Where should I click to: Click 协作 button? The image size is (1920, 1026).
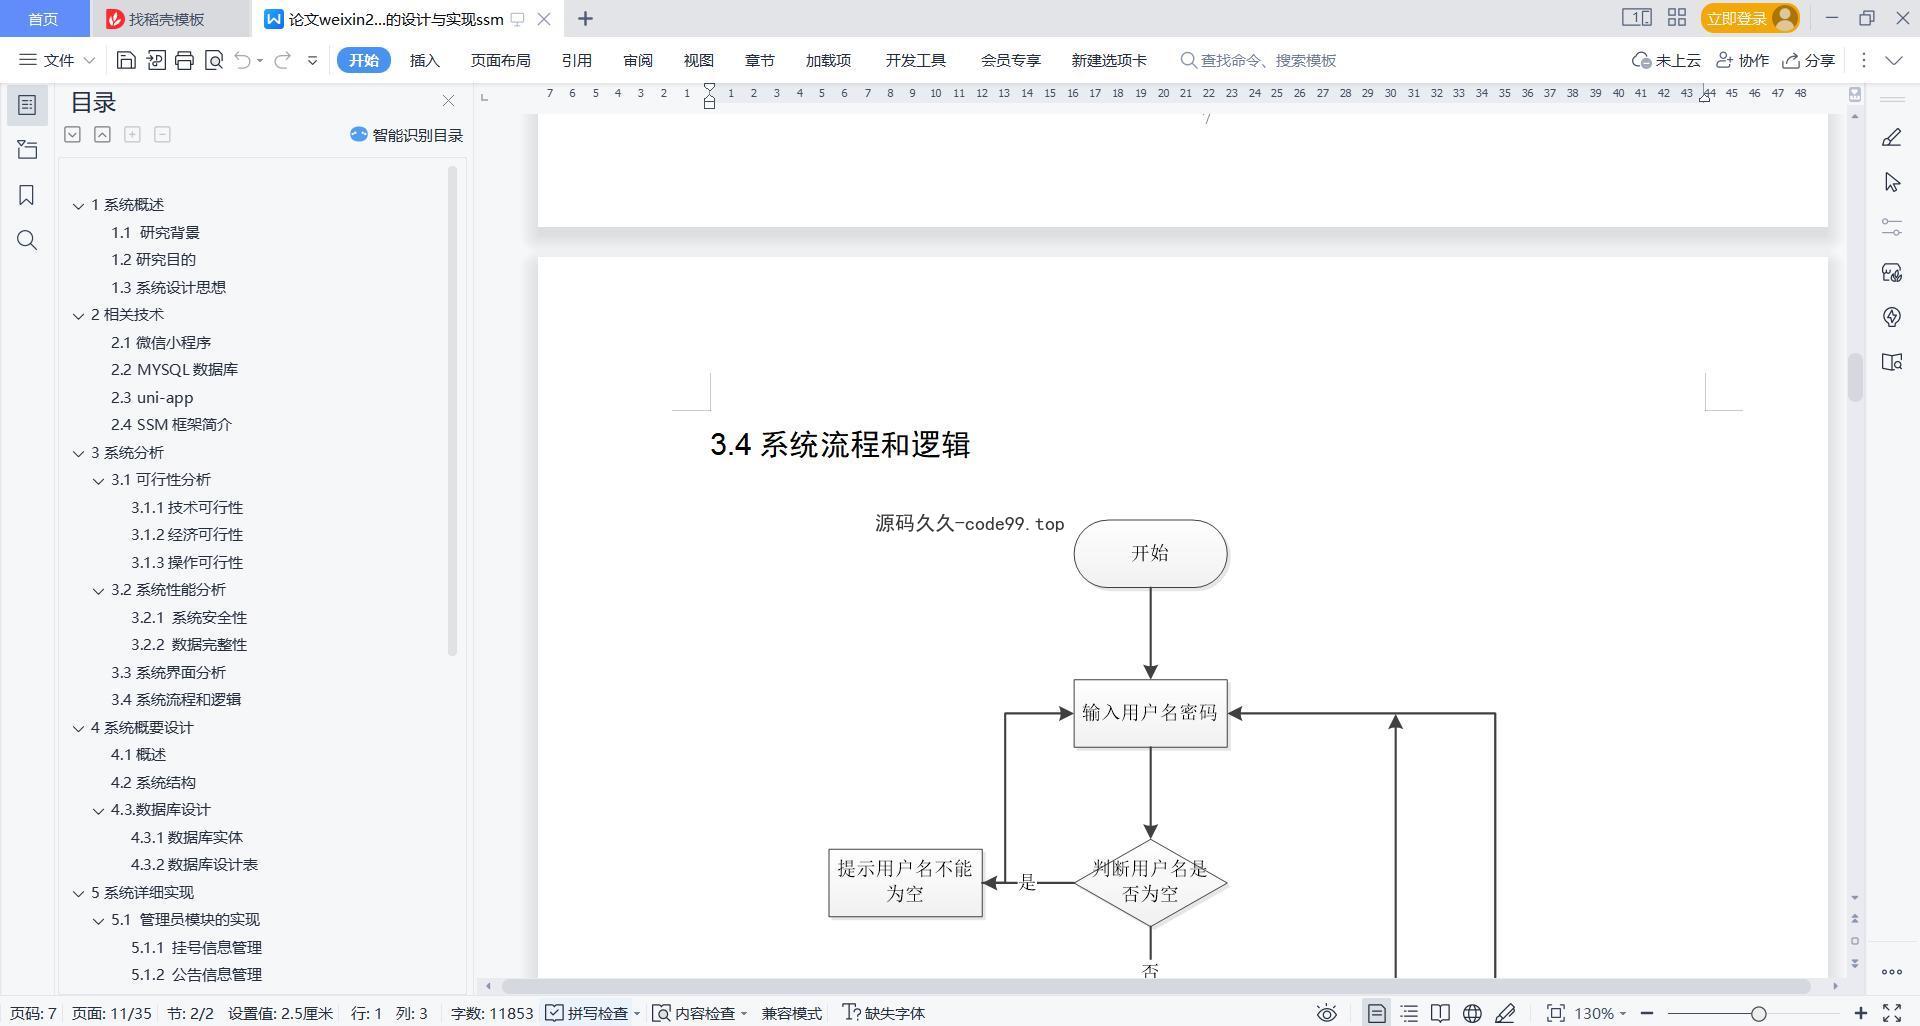1742,60
